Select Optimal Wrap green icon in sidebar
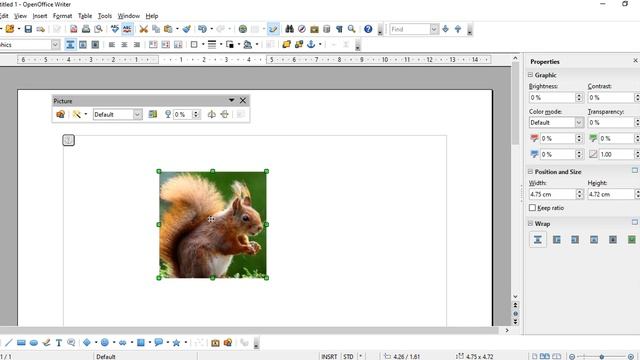The image size is (640, 360). (631, 240)
